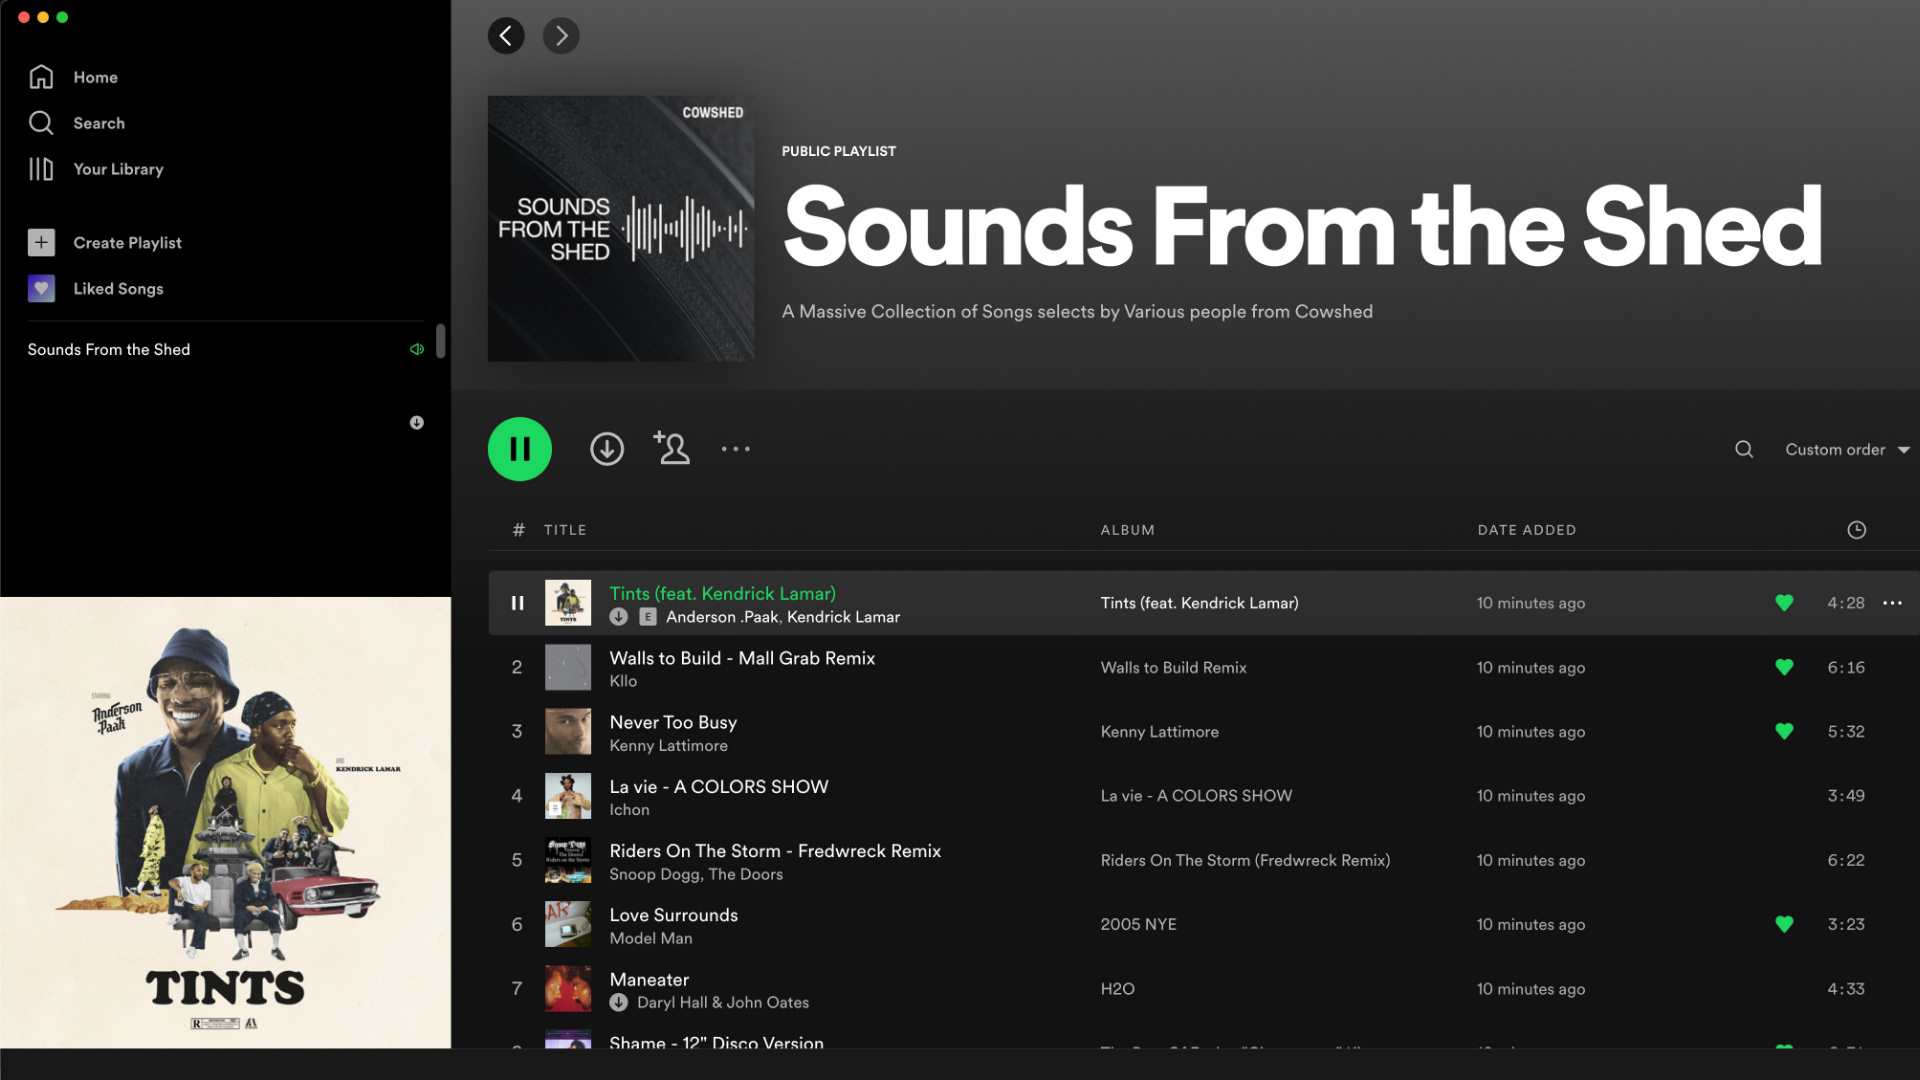
Task: Pause playback with the large green button
Action: [519, 449]
